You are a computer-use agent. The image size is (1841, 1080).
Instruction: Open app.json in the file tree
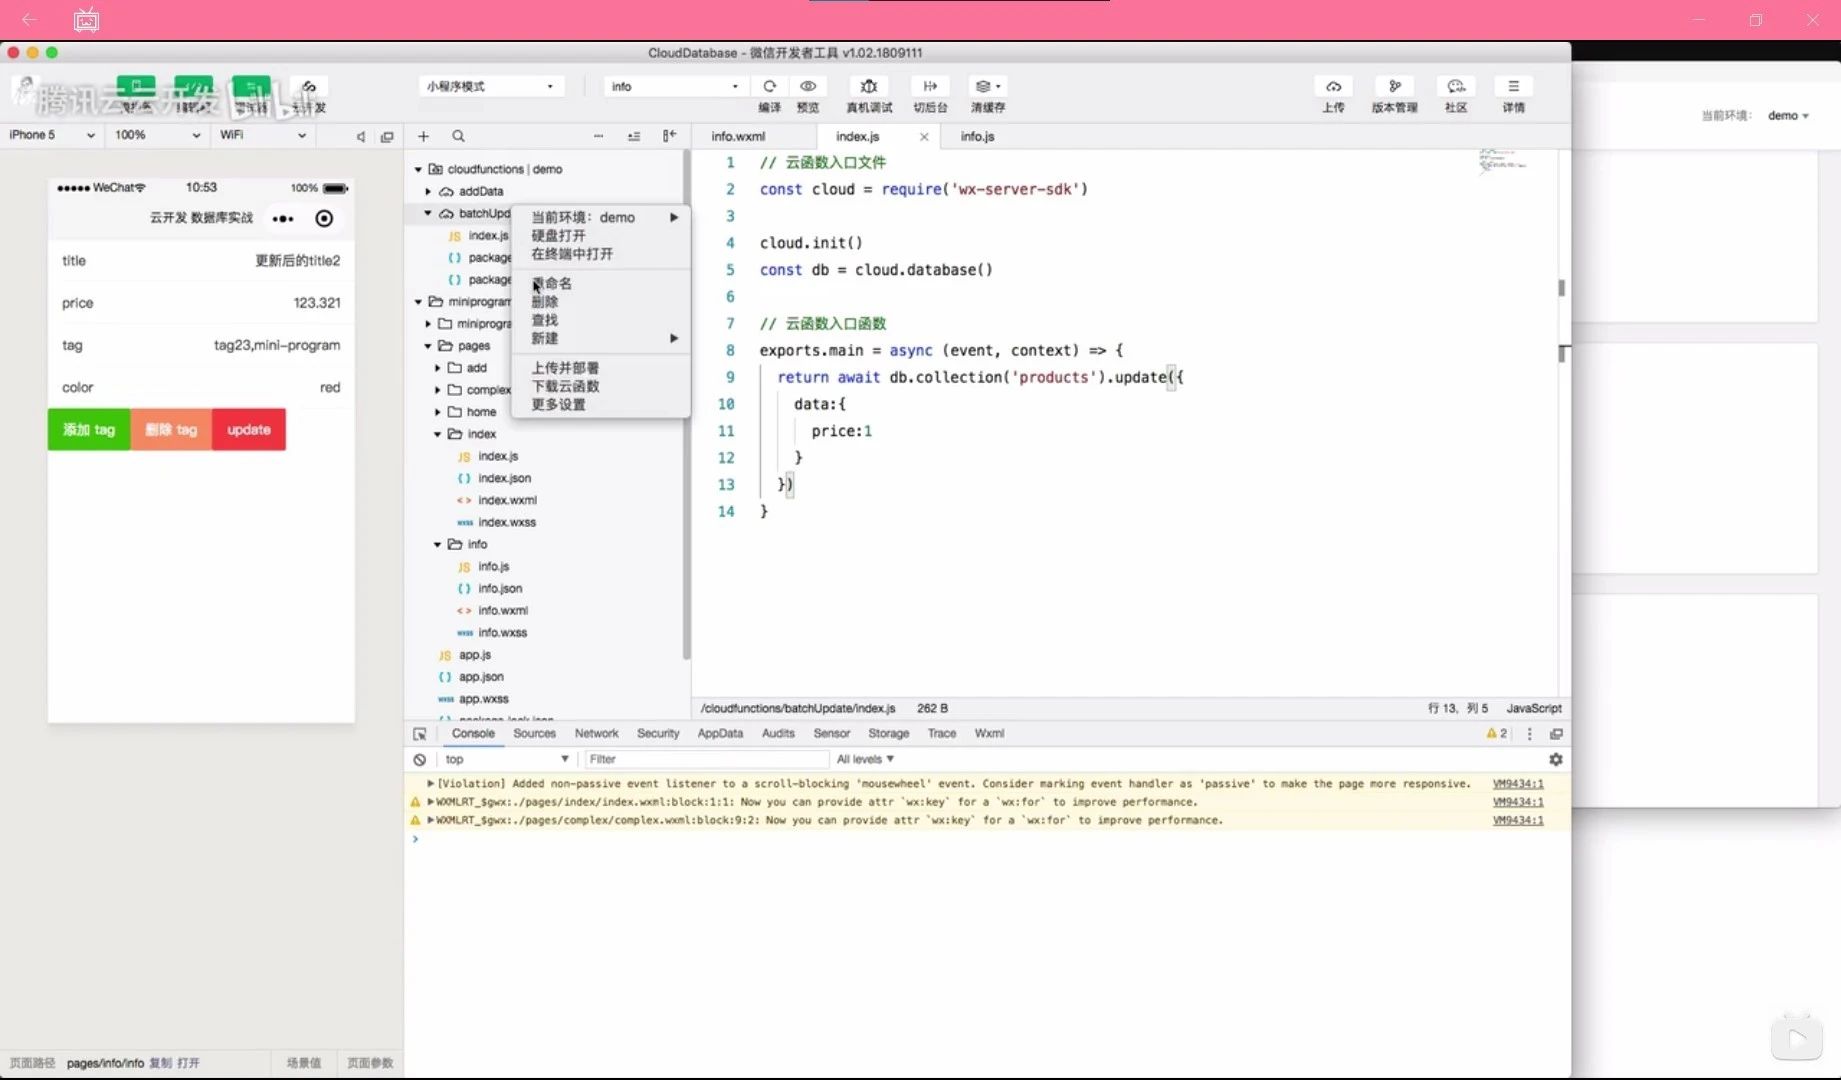pos(481,676)
